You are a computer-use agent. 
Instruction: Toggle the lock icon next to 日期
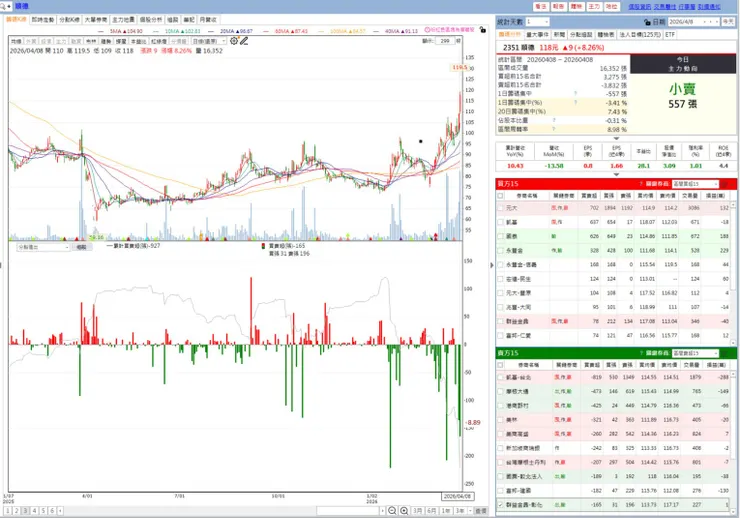click(647, 22)
